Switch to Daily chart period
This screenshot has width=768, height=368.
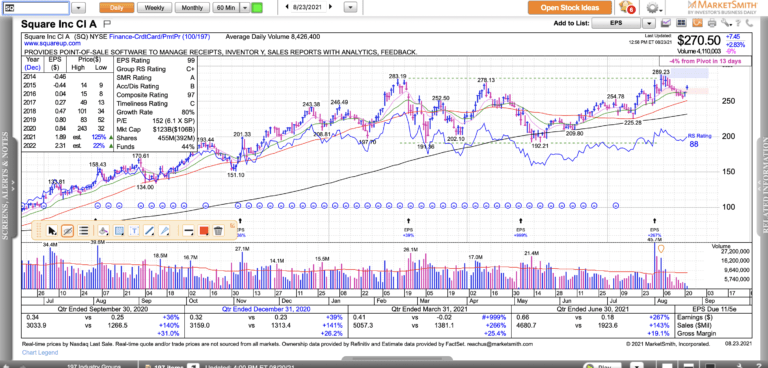117,8
